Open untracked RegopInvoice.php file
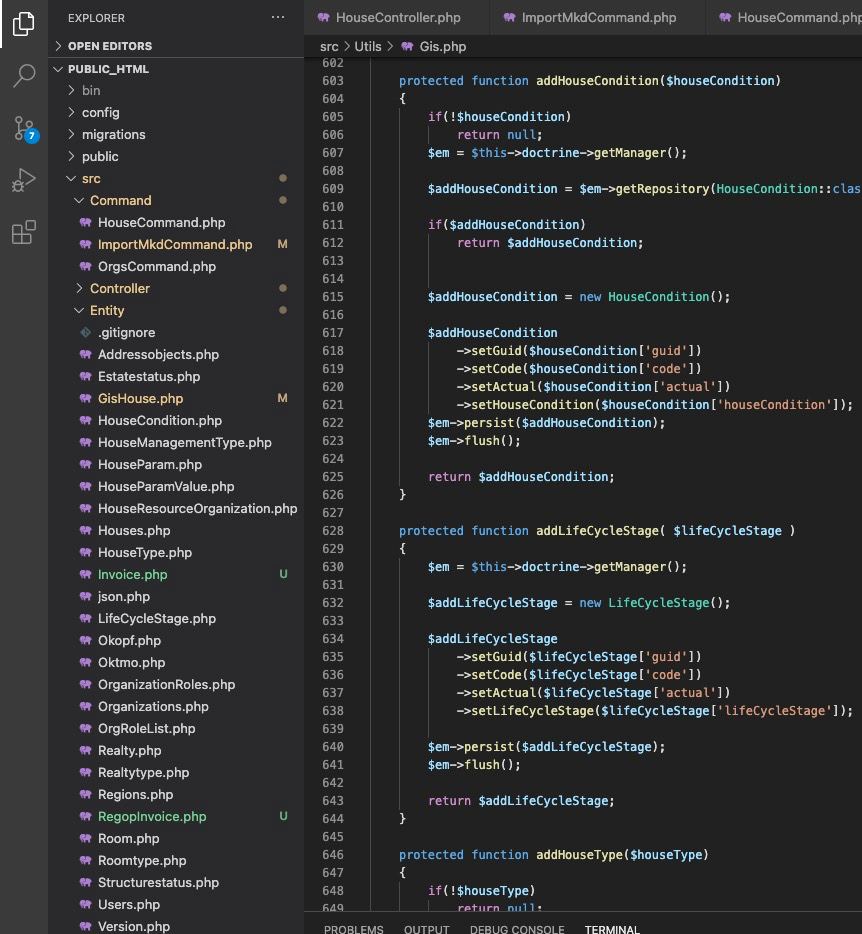 (x=176, y=817)
